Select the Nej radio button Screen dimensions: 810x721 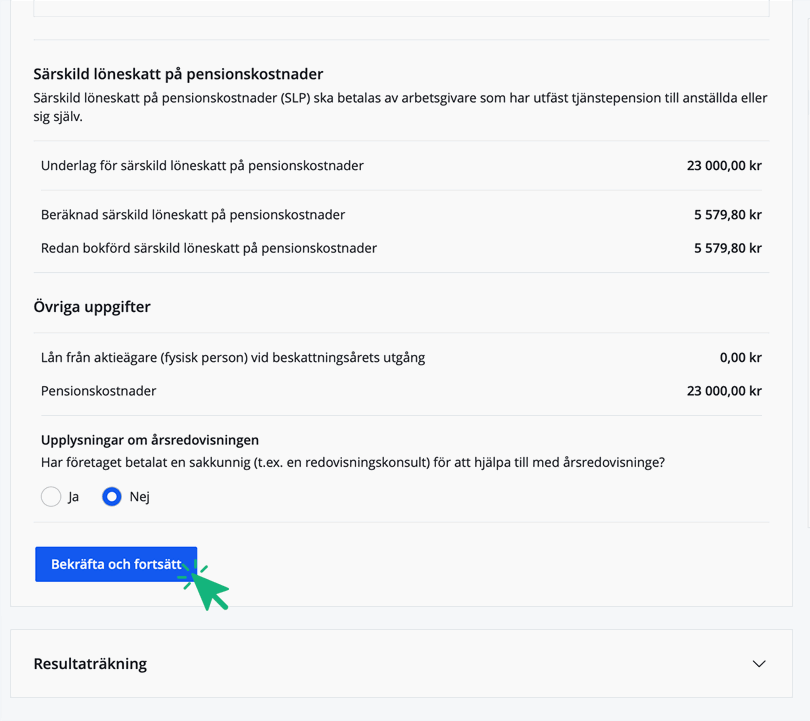click(x=112, y=497)
